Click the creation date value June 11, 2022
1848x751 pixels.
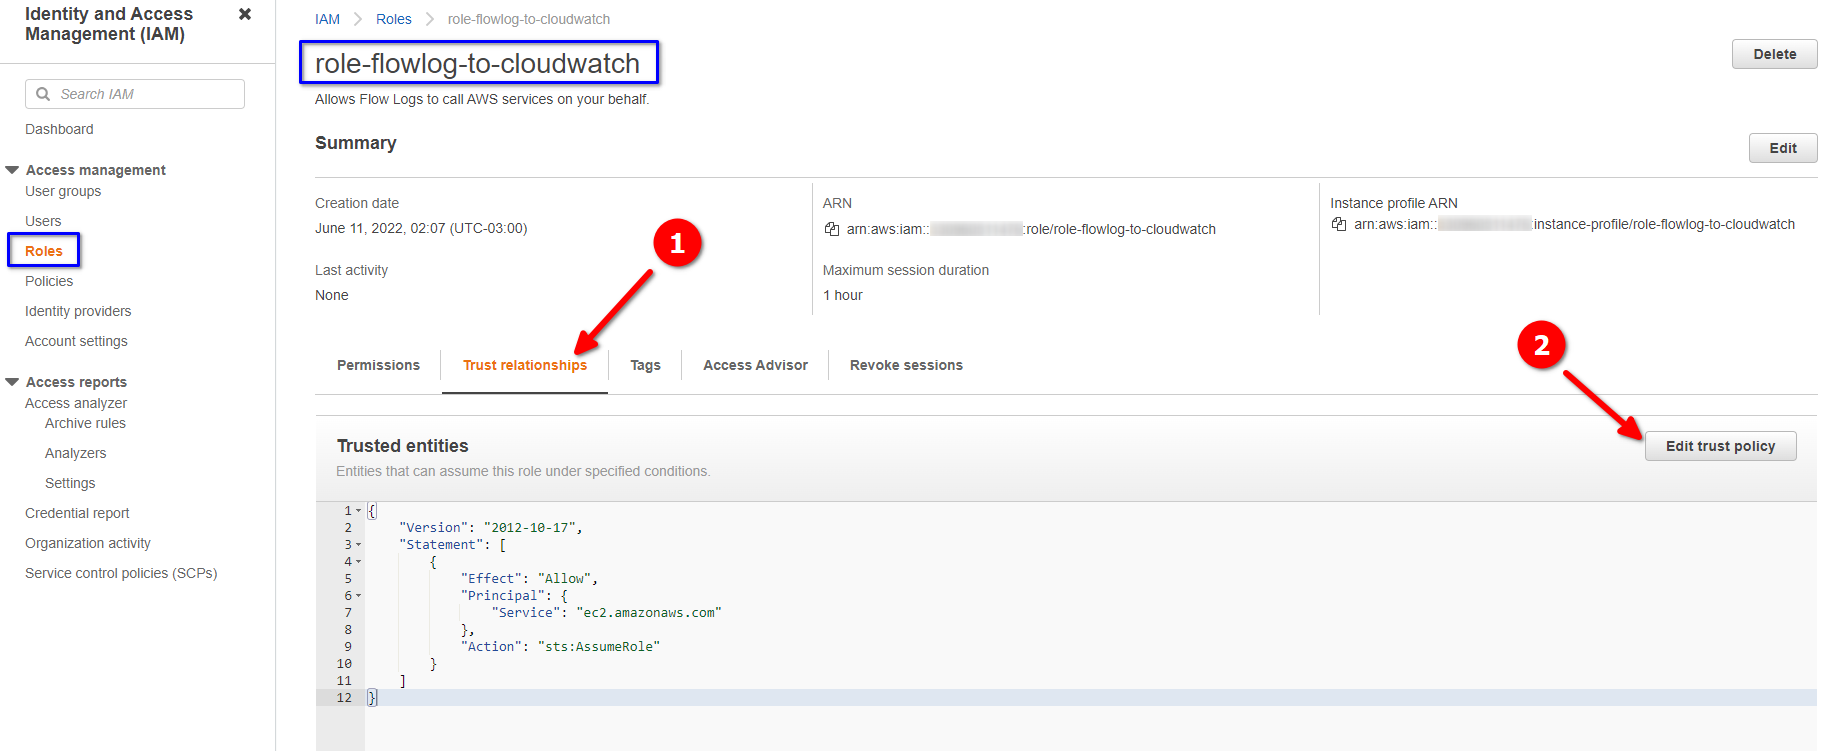(x=421, y=228)
